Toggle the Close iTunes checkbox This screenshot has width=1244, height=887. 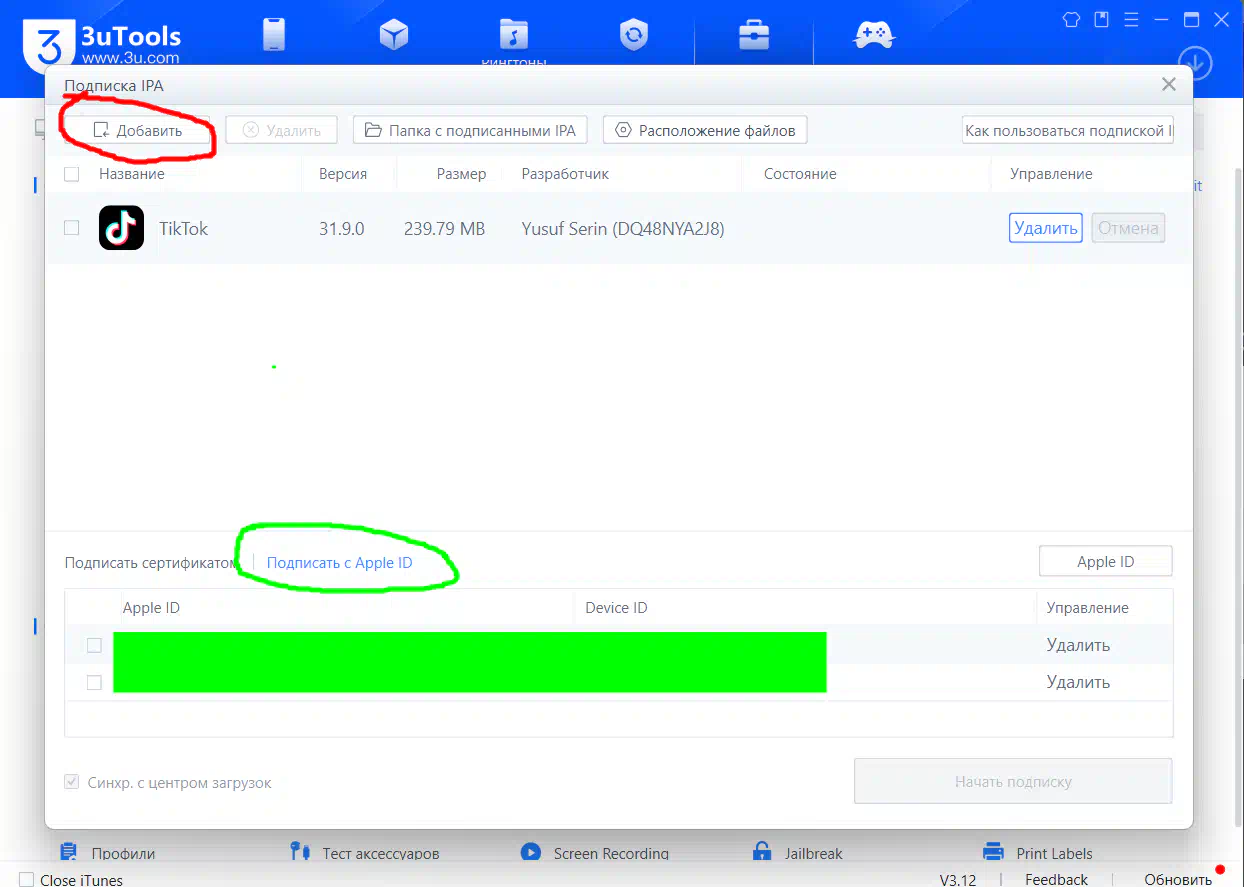(27, 880)
